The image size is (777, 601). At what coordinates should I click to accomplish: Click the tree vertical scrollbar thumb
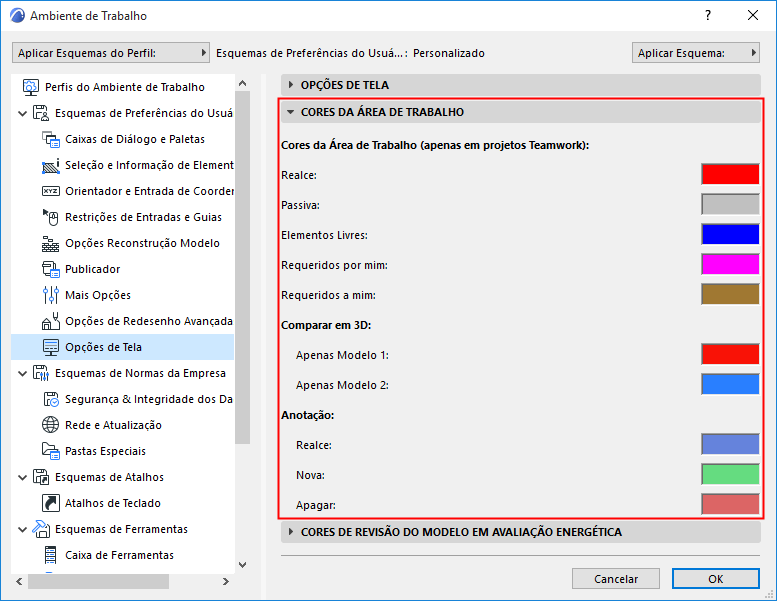point(242,268)
